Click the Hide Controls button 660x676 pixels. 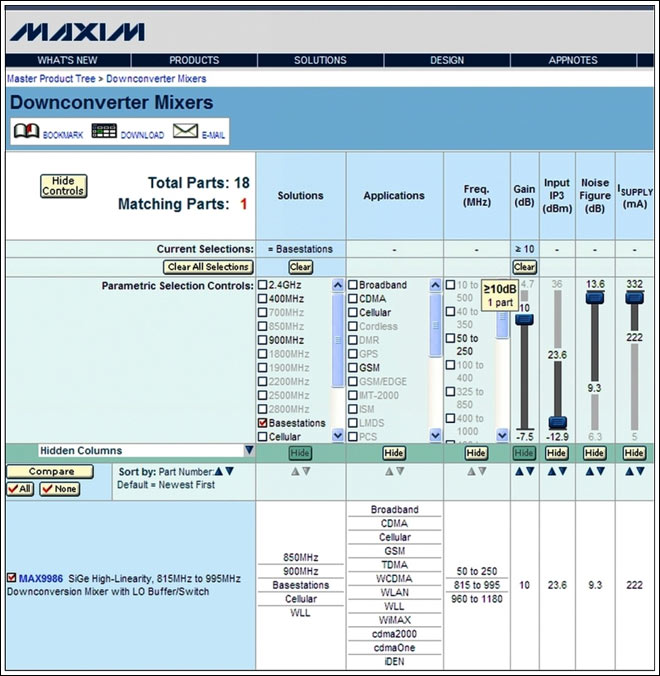click(64, 186)
